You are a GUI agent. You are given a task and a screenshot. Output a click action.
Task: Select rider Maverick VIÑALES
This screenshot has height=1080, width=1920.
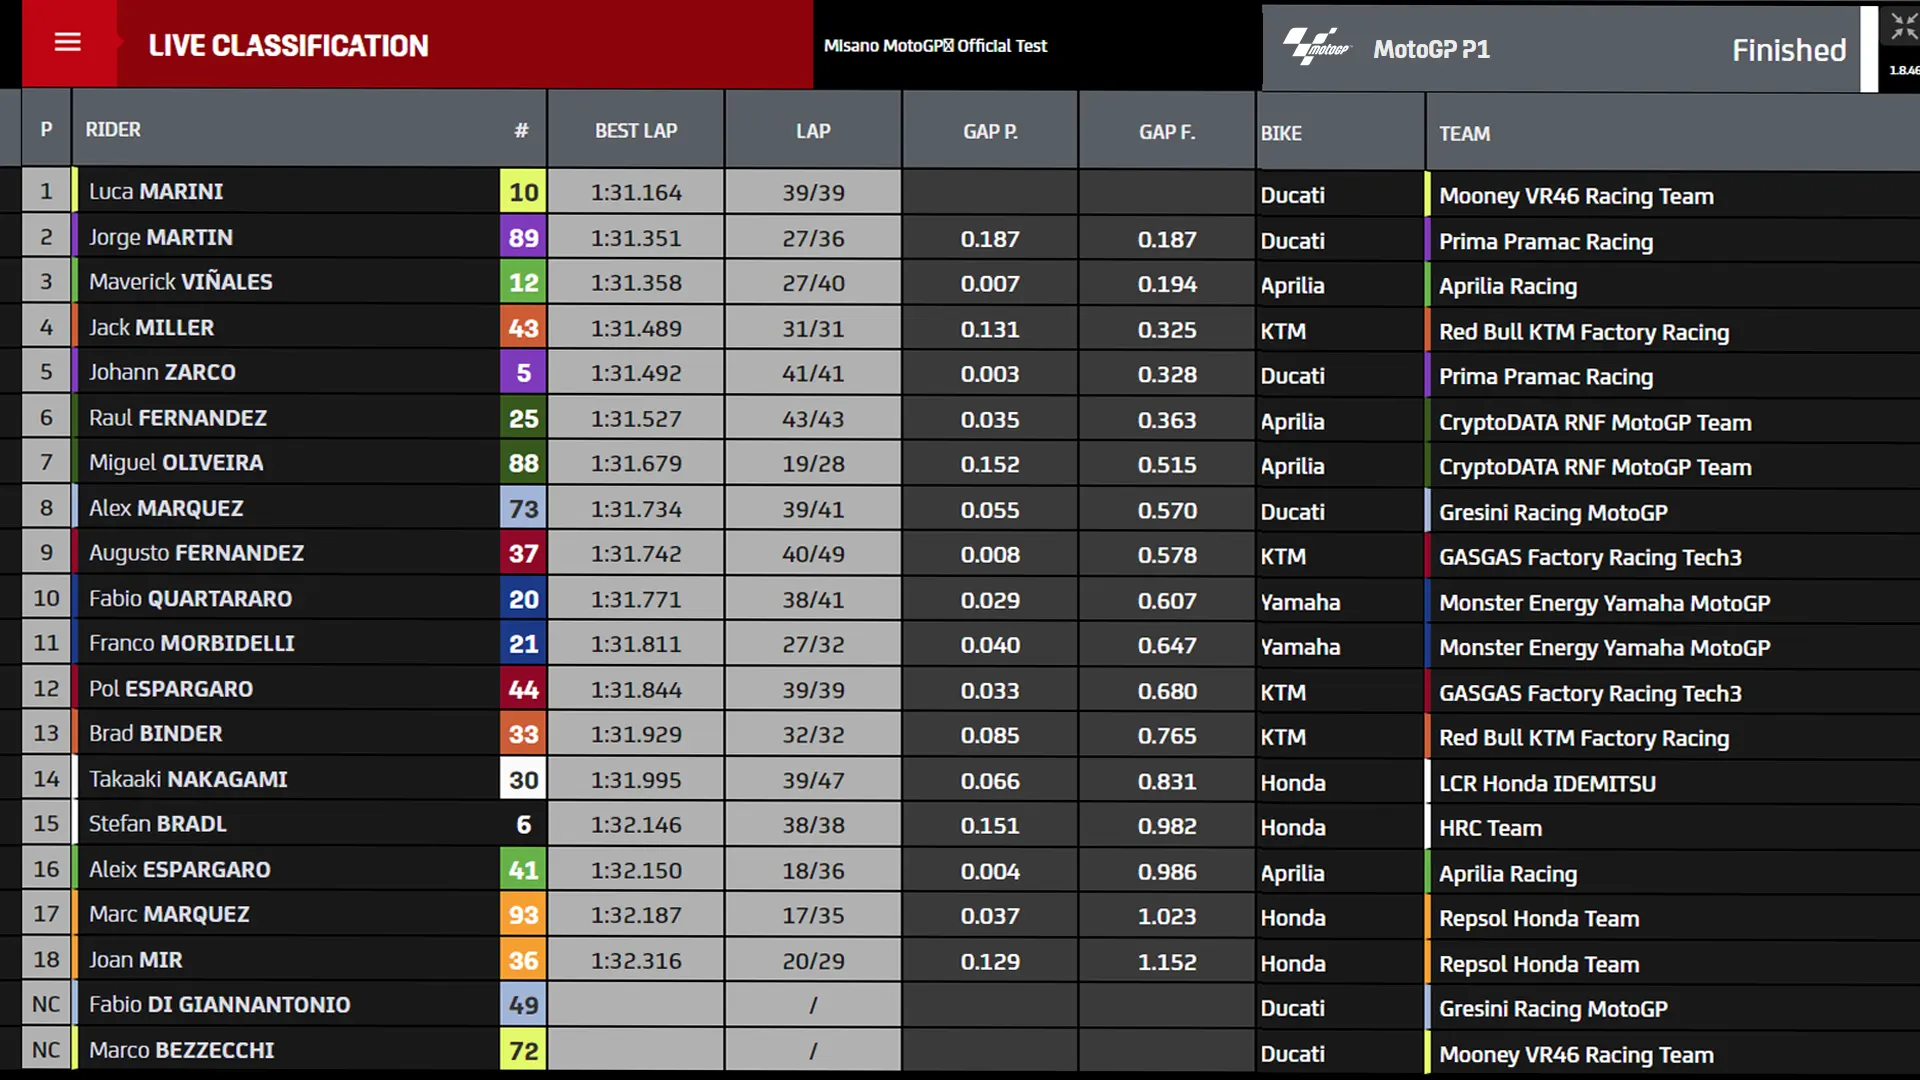(180, 282)
